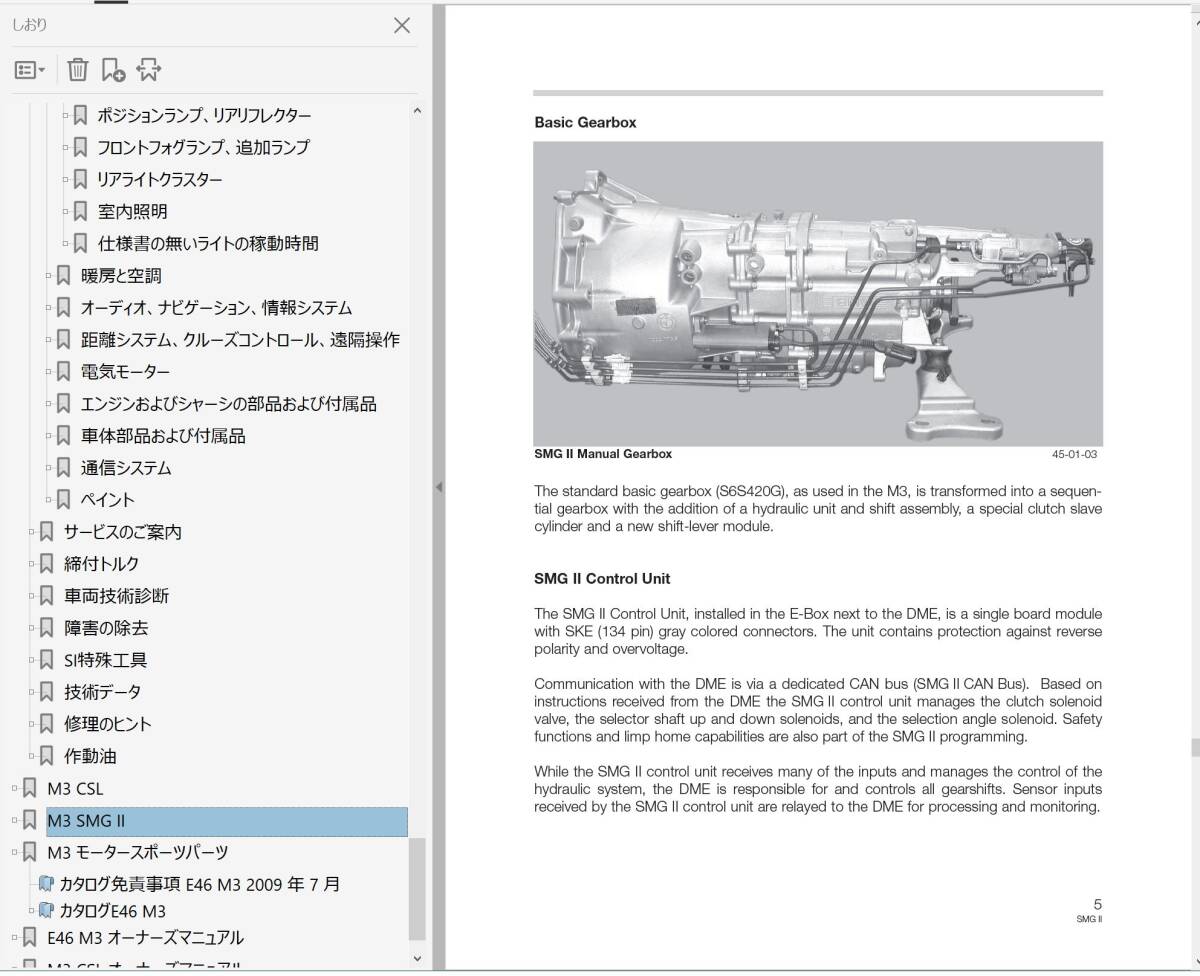Click the bookmark icon beside 室内照明
1200x976 pixels.
[x=80, y=212]
